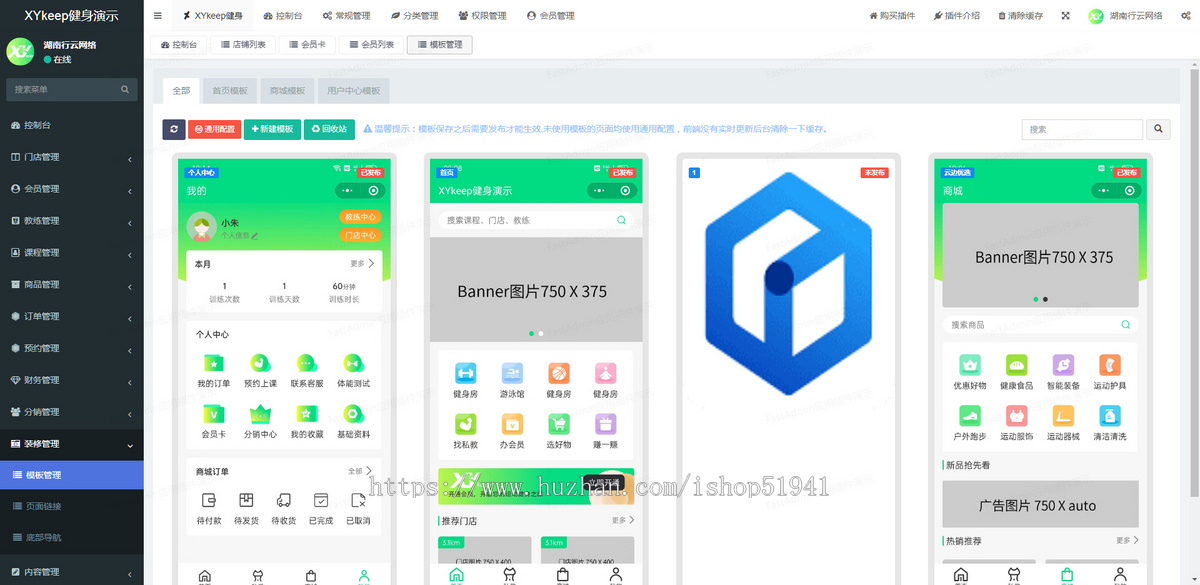The image size is (1200, 585).
Task: Open the 底部导航 sidebar item
Action: (72, 538)
